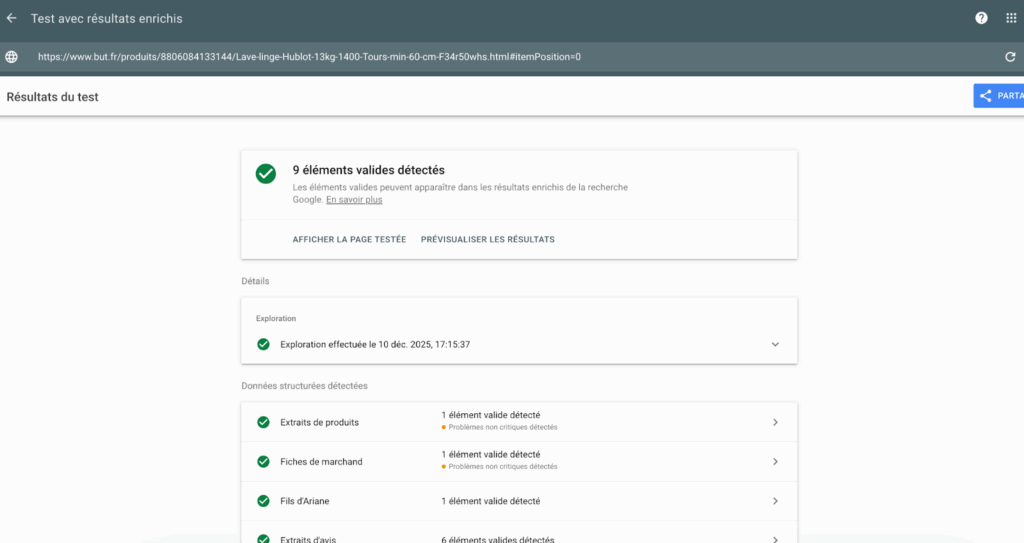
Task: Click AFFICHER LA PAGE TESTÉE
Action: coord(349,240)
